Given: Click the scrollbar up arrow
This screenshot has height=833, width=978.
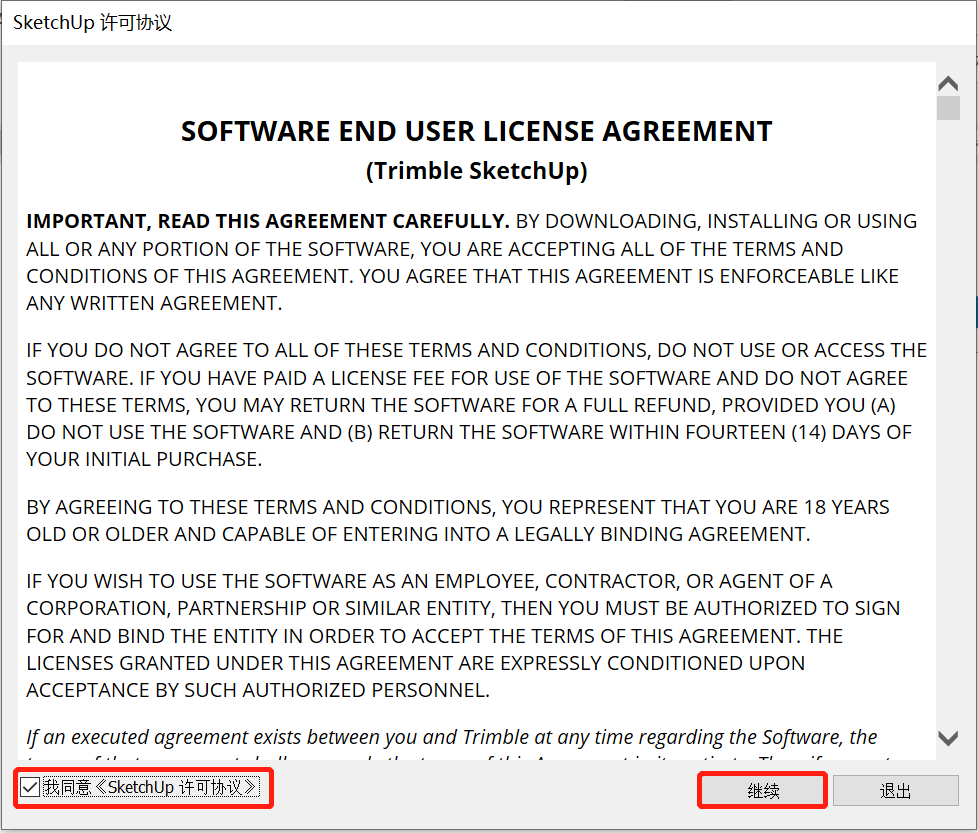Looking at the screenshot, I should coord(948,84).
